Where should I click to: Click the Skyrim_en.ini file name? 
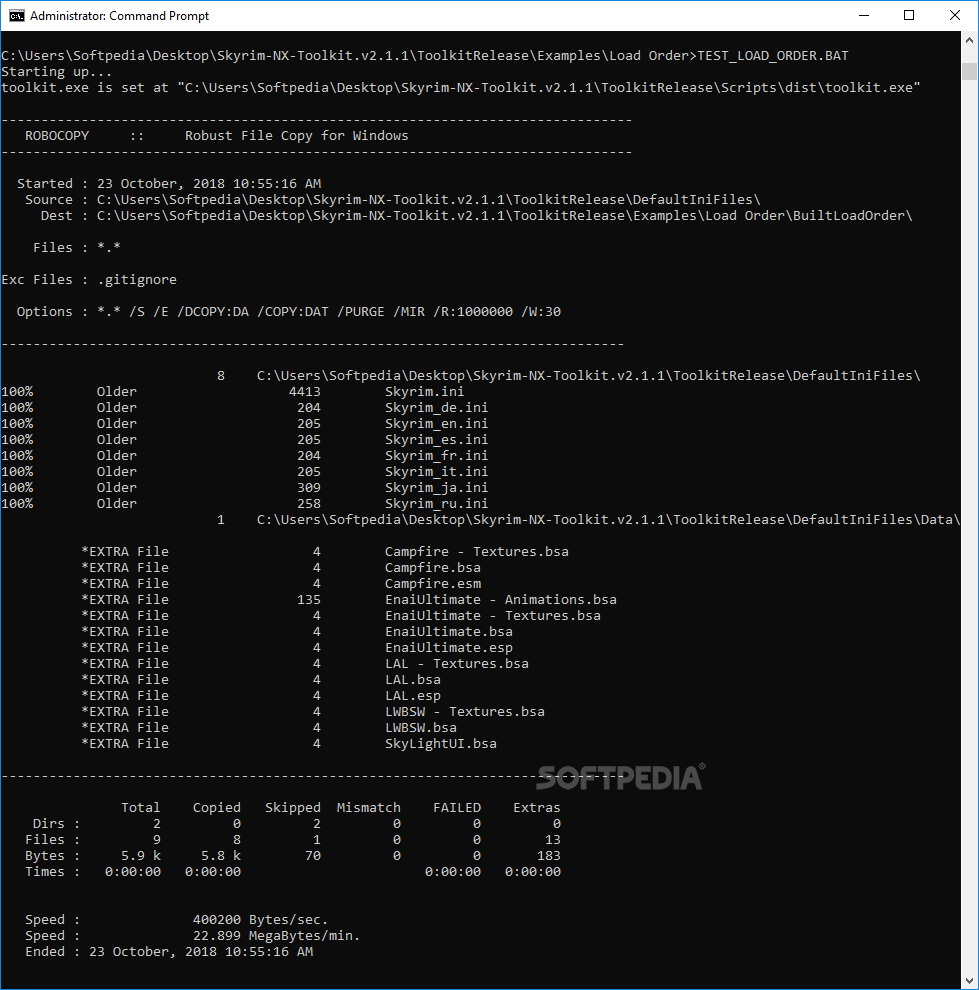pos(436,424)
